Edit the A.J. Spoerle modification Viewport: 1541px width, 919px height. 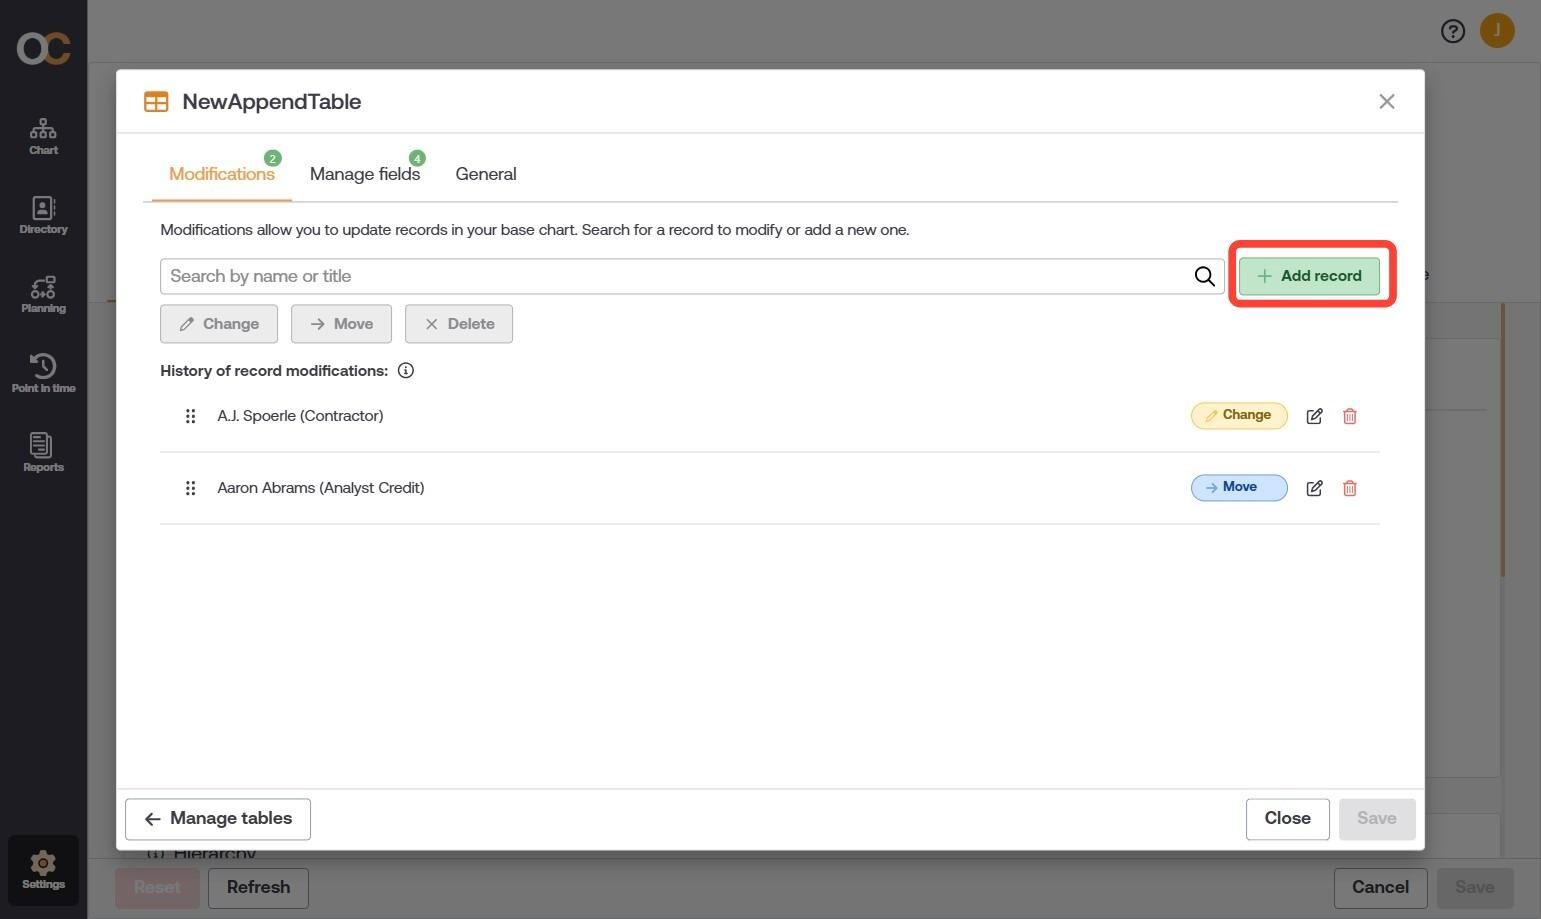(x=1314, y=416)
